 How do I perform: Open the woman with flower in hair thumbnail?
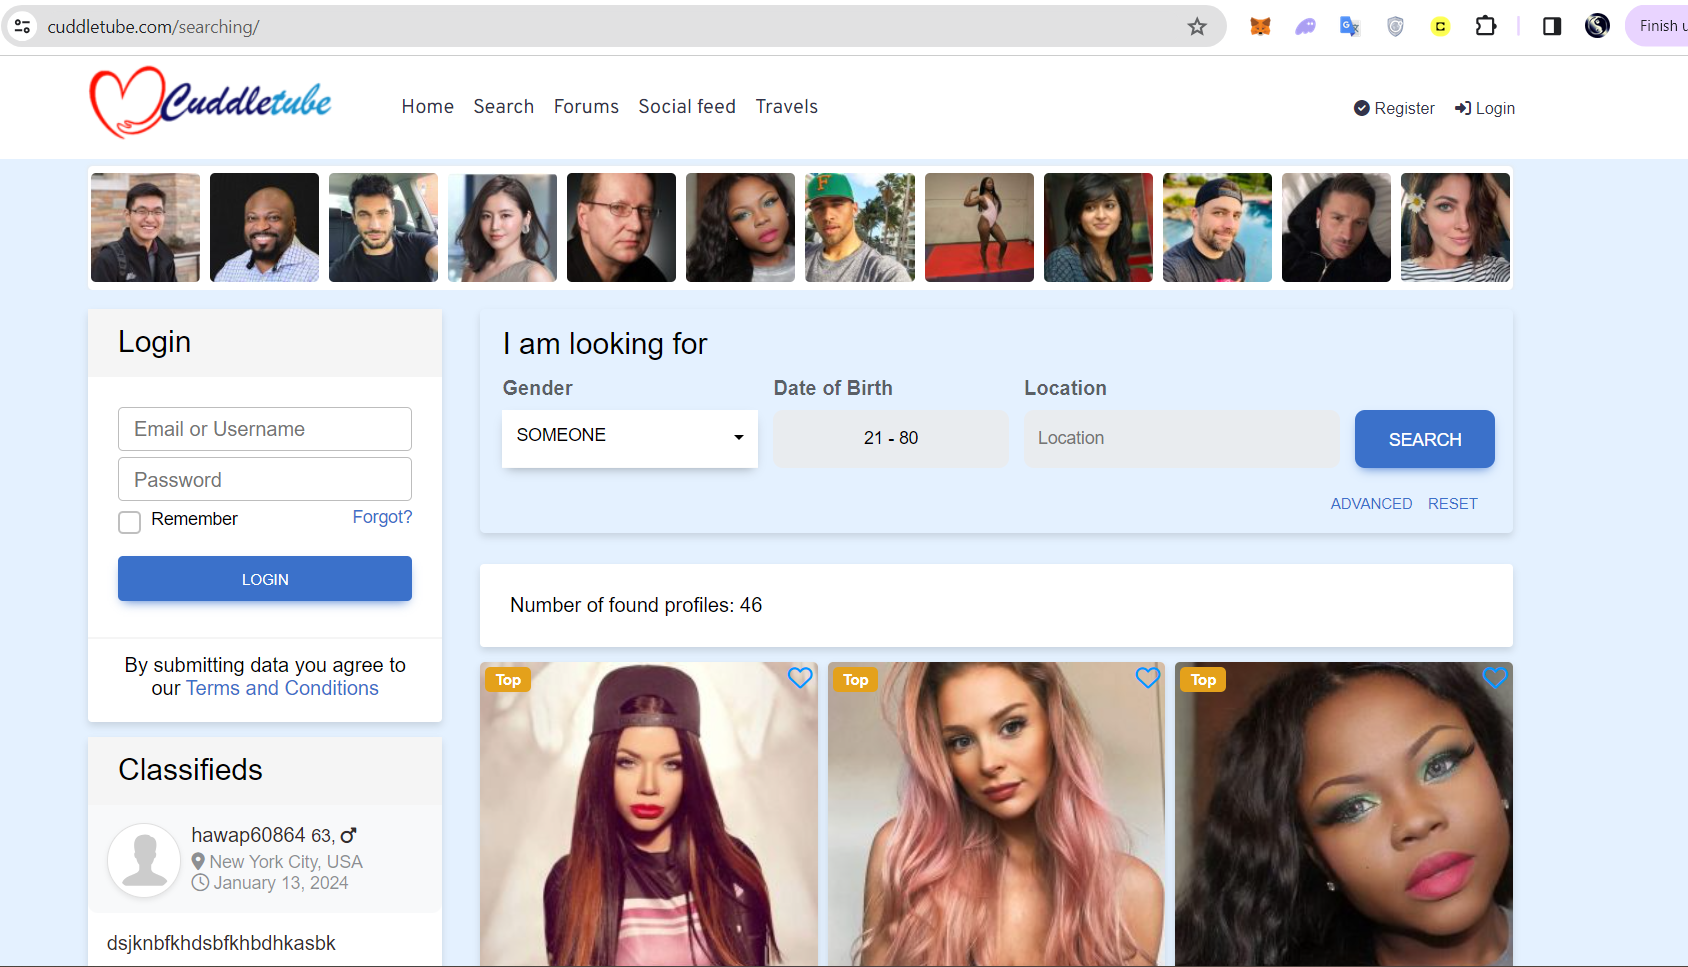coord(1456,227)
